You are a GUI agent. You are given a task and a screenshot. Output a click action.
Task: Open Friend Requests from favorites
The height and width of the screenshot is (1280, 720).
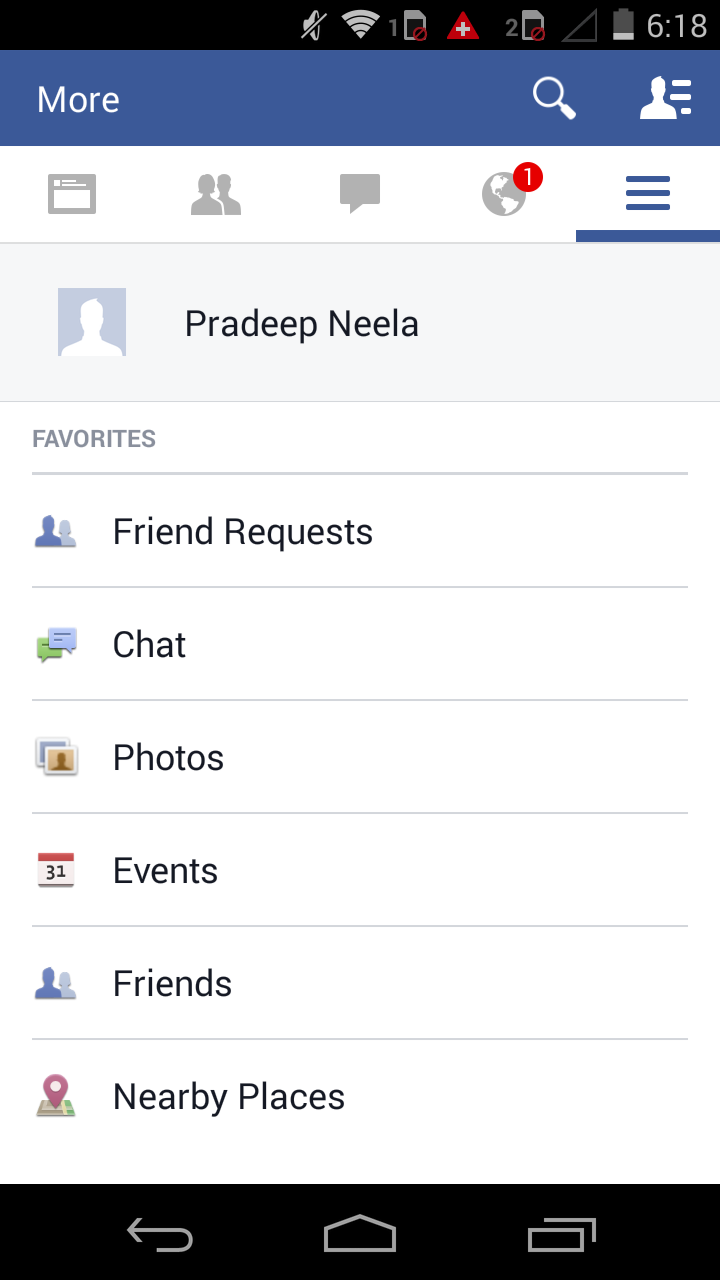point(243,532)
